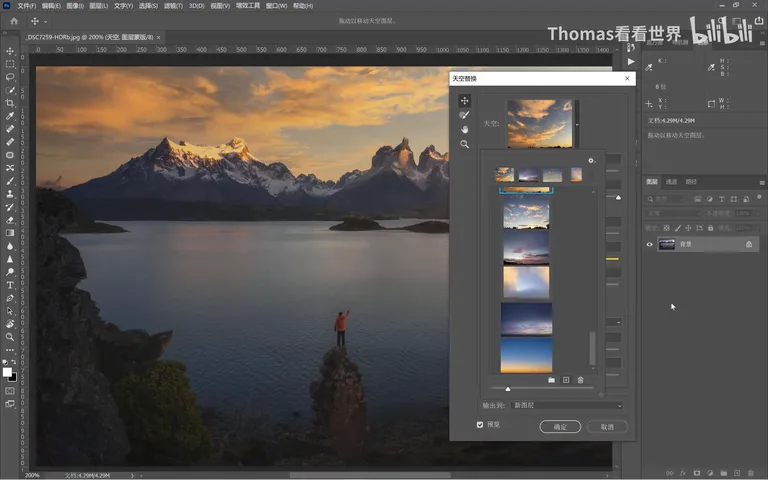Select the Eyedropper tool in left toolbar
The image size is (768, 480).
[x=10, y=116]
